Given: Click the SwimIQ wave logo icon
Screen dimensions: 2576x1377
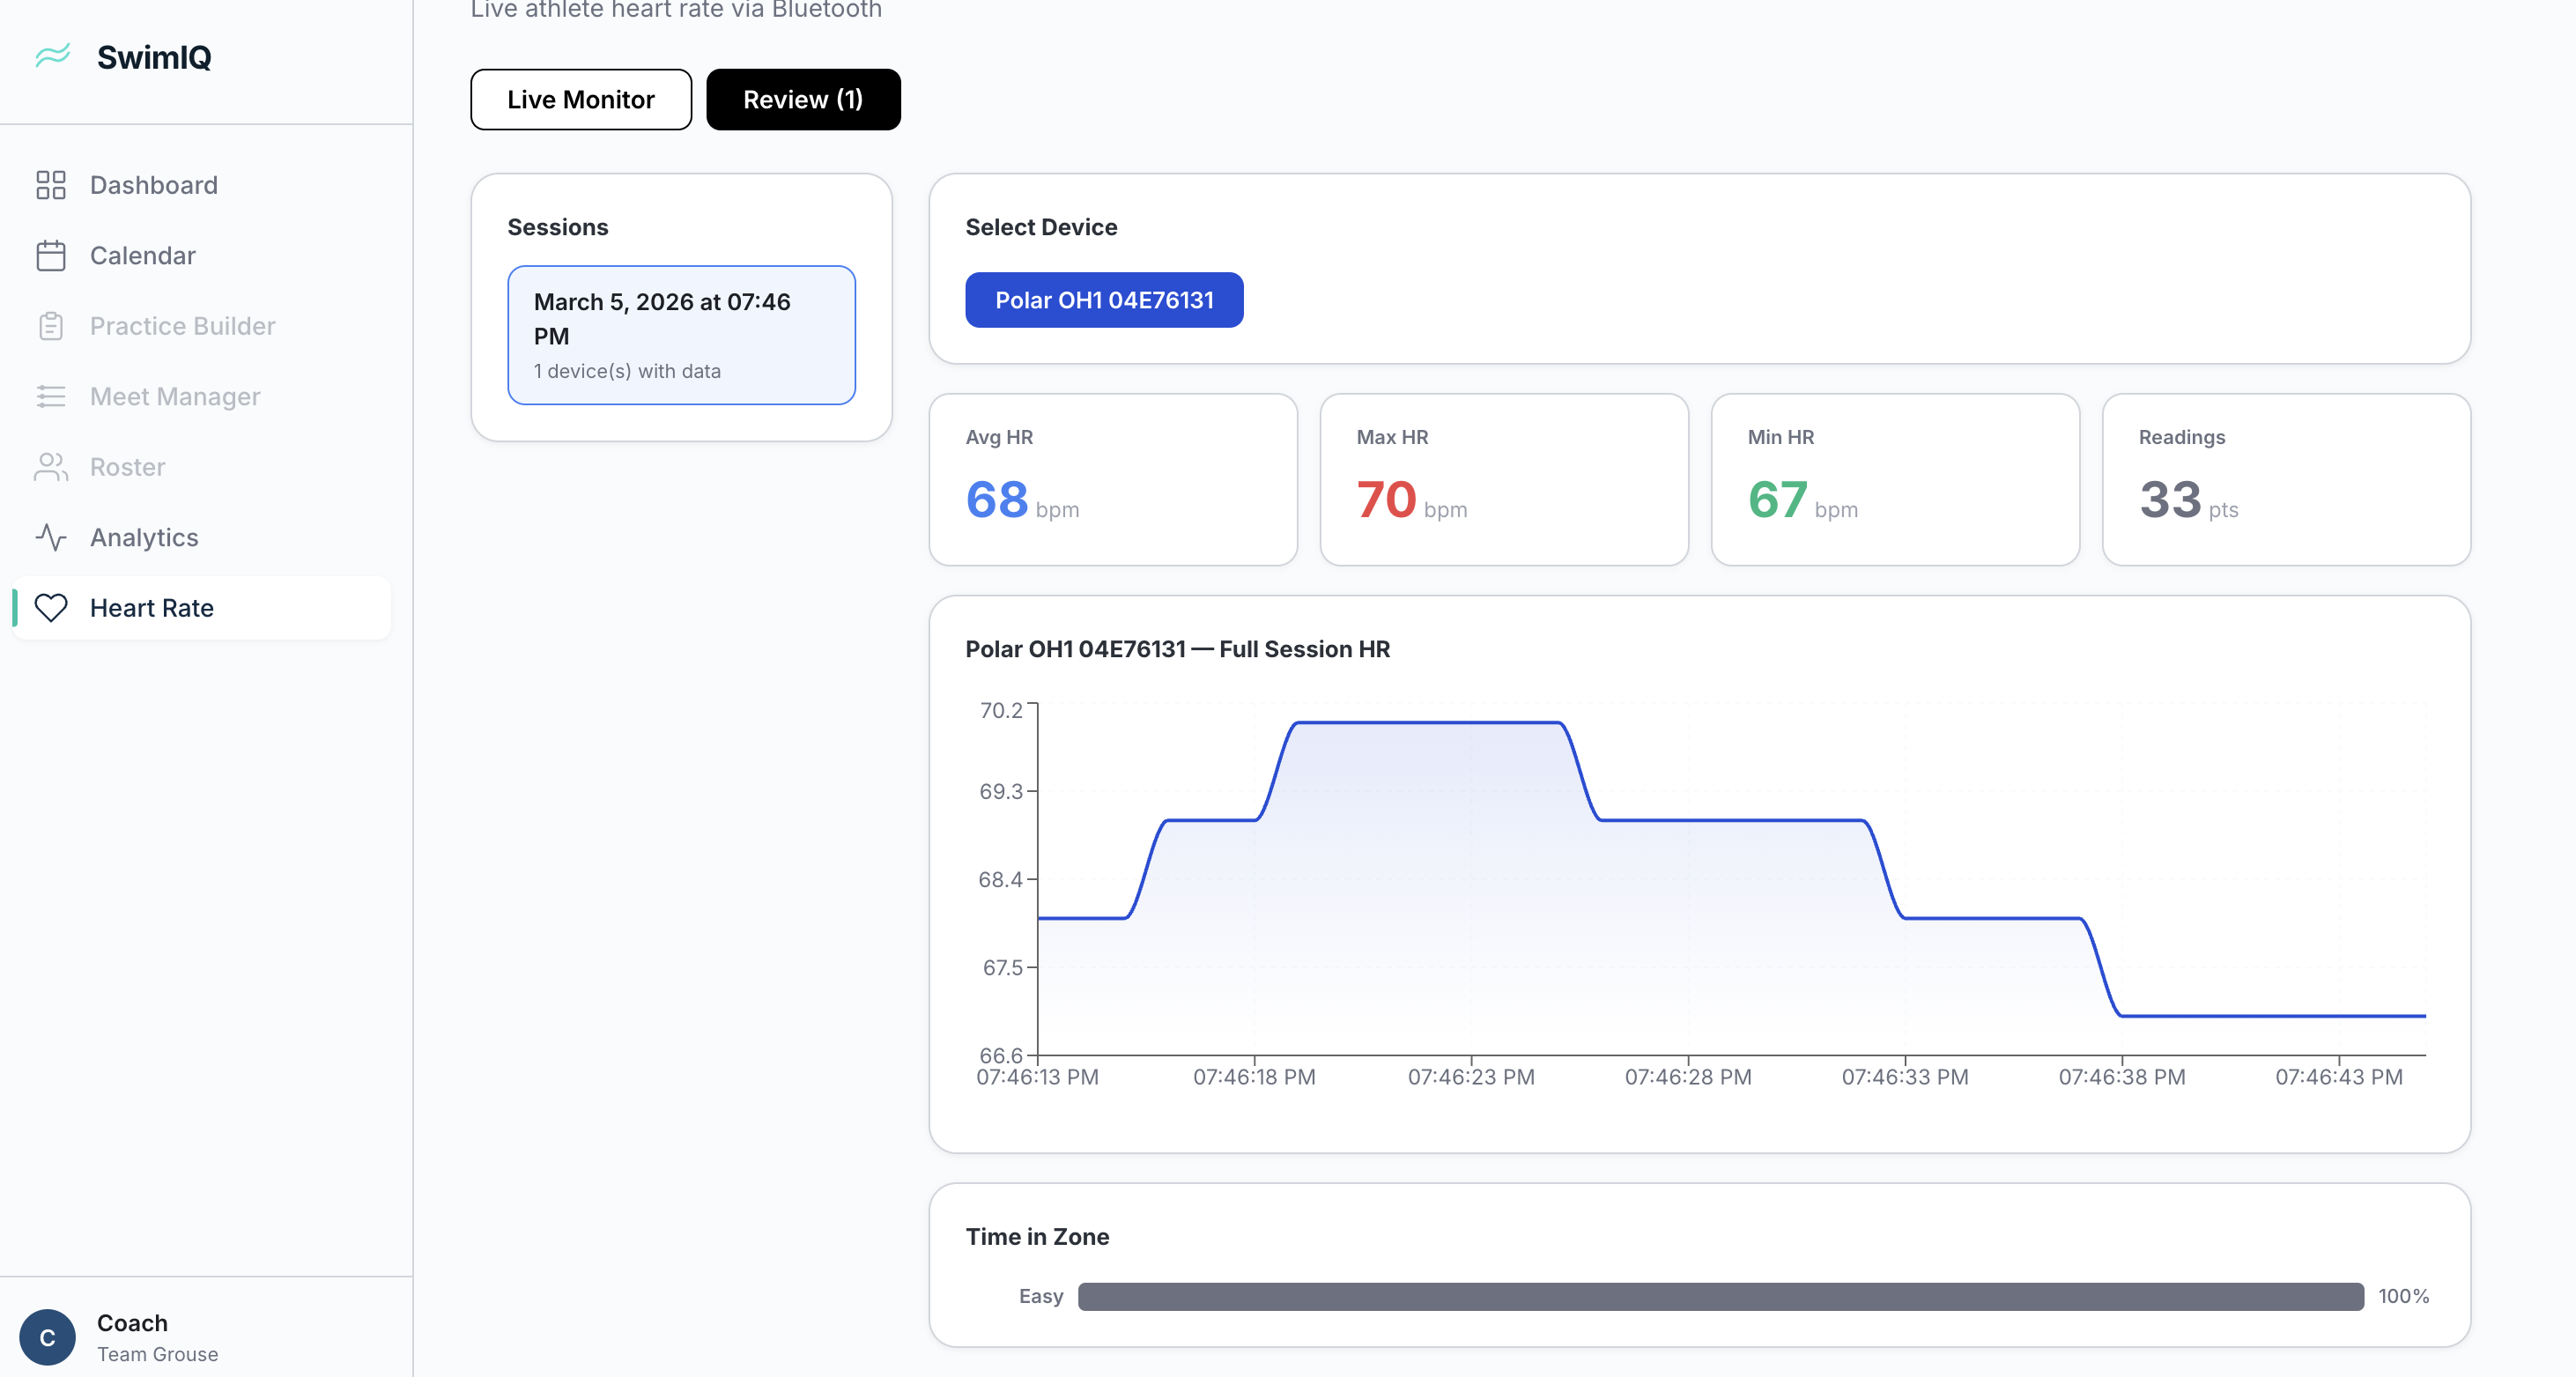Looking at the screenshot, I should click(x=52, y=56).
